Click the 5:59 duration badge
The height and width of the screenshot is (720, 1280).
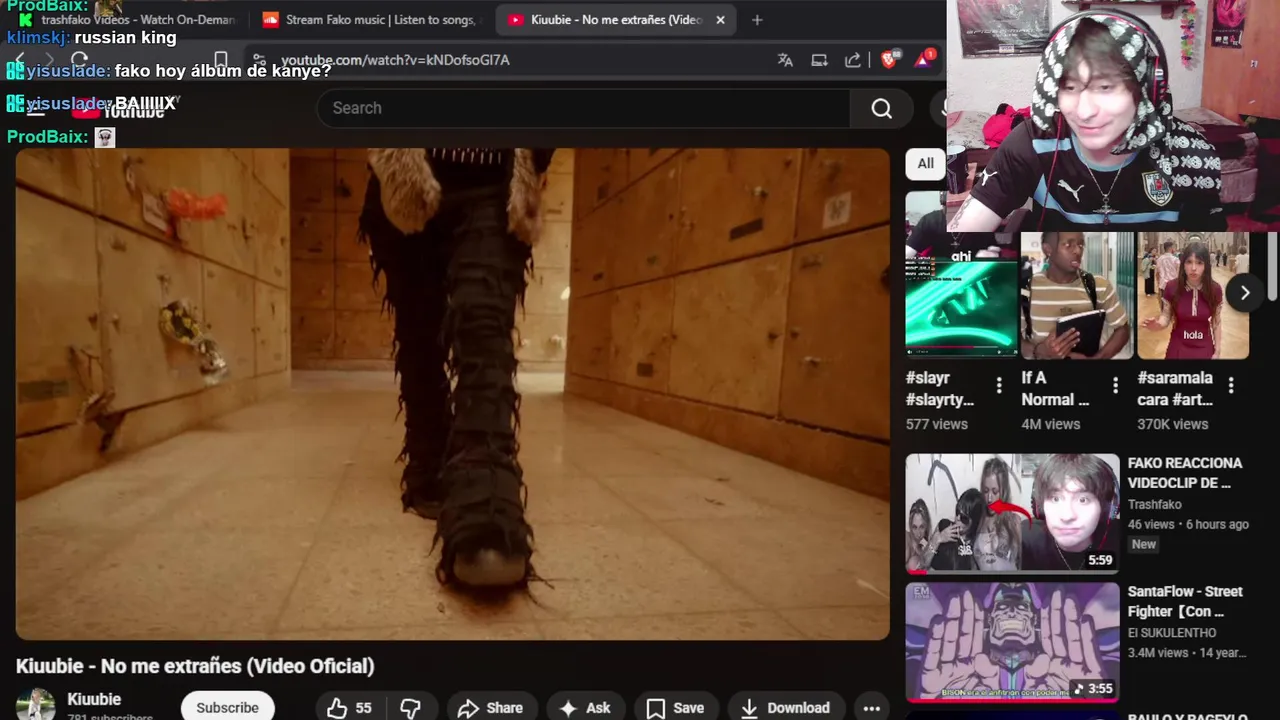(1100, 560)
